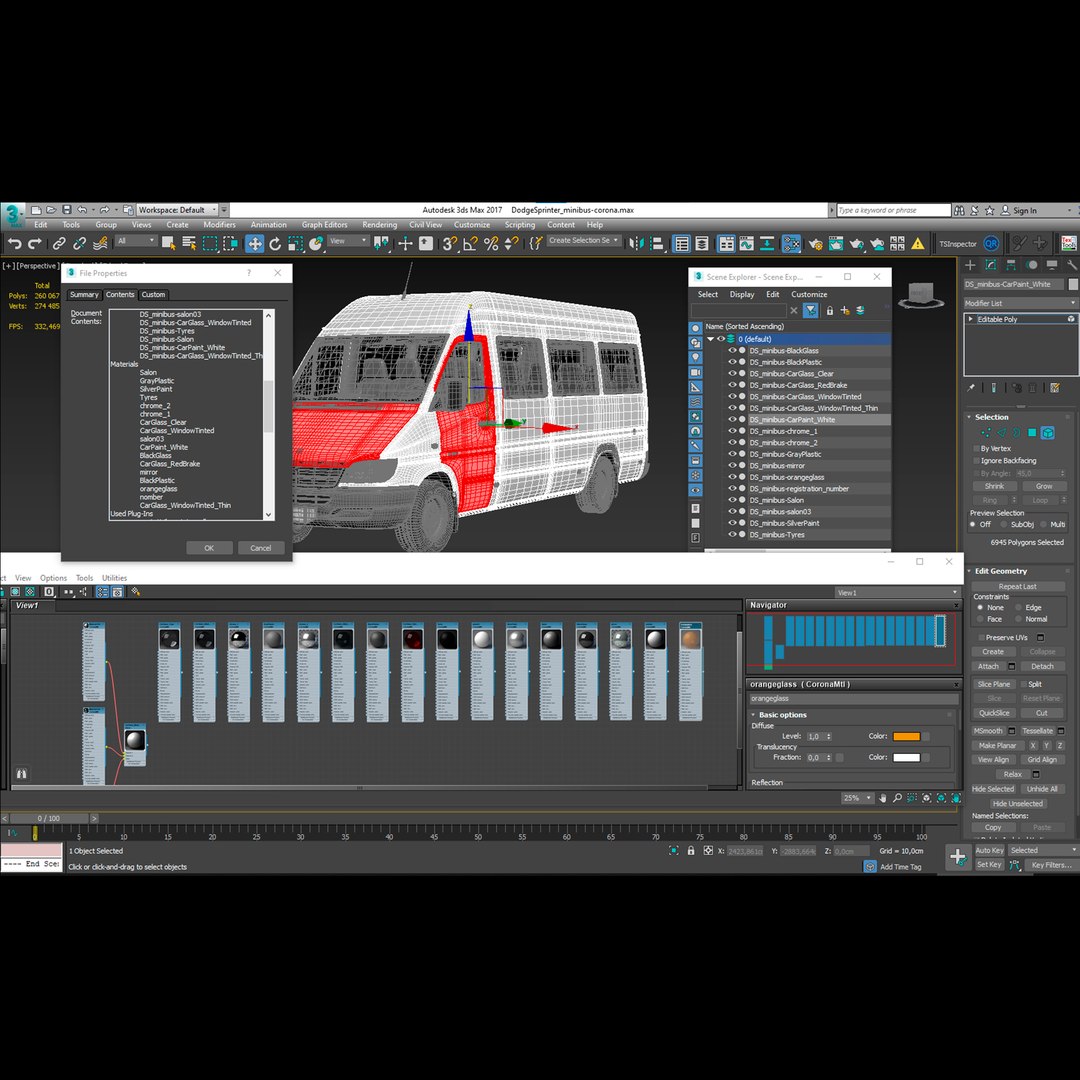Screen dimensions: 1080x1080
Task: Toggle selection lock icon in status bar
Action: tap(691, 851)
